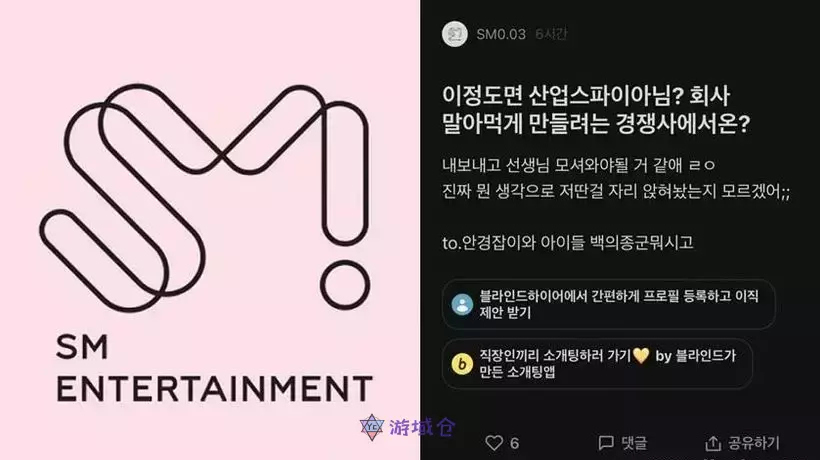This screenshot has width=820, height=460.
Task: Click the post body starting with 내보내고 선생님
Action: coord(616,178)
